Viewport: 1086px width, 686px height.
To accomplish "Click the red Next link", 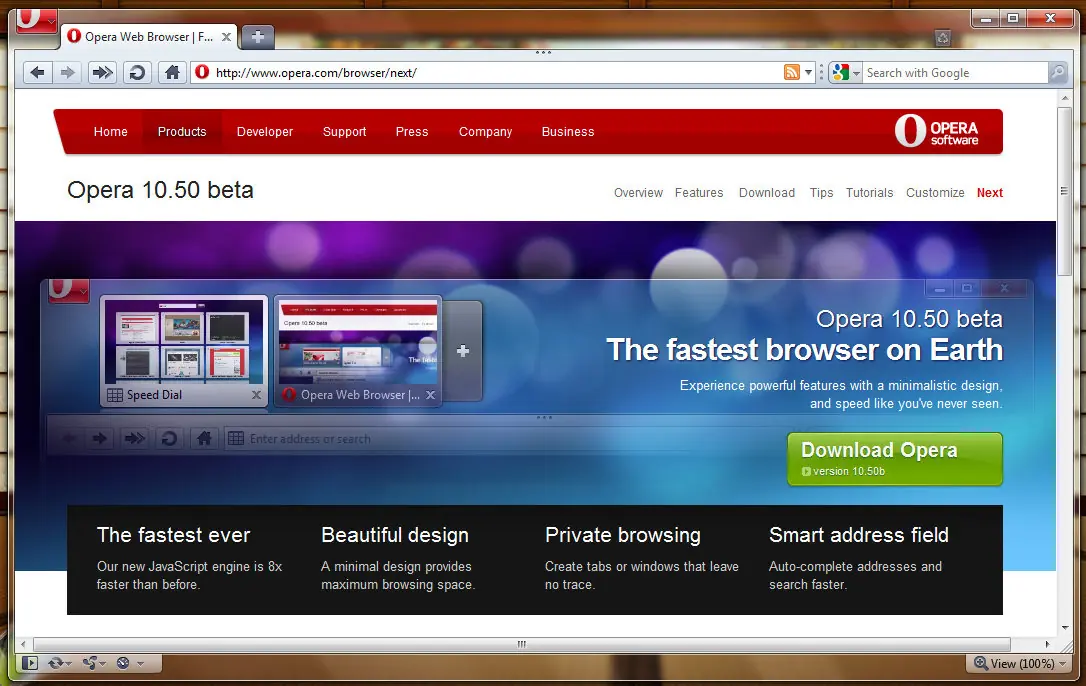I will pos(990,193).
